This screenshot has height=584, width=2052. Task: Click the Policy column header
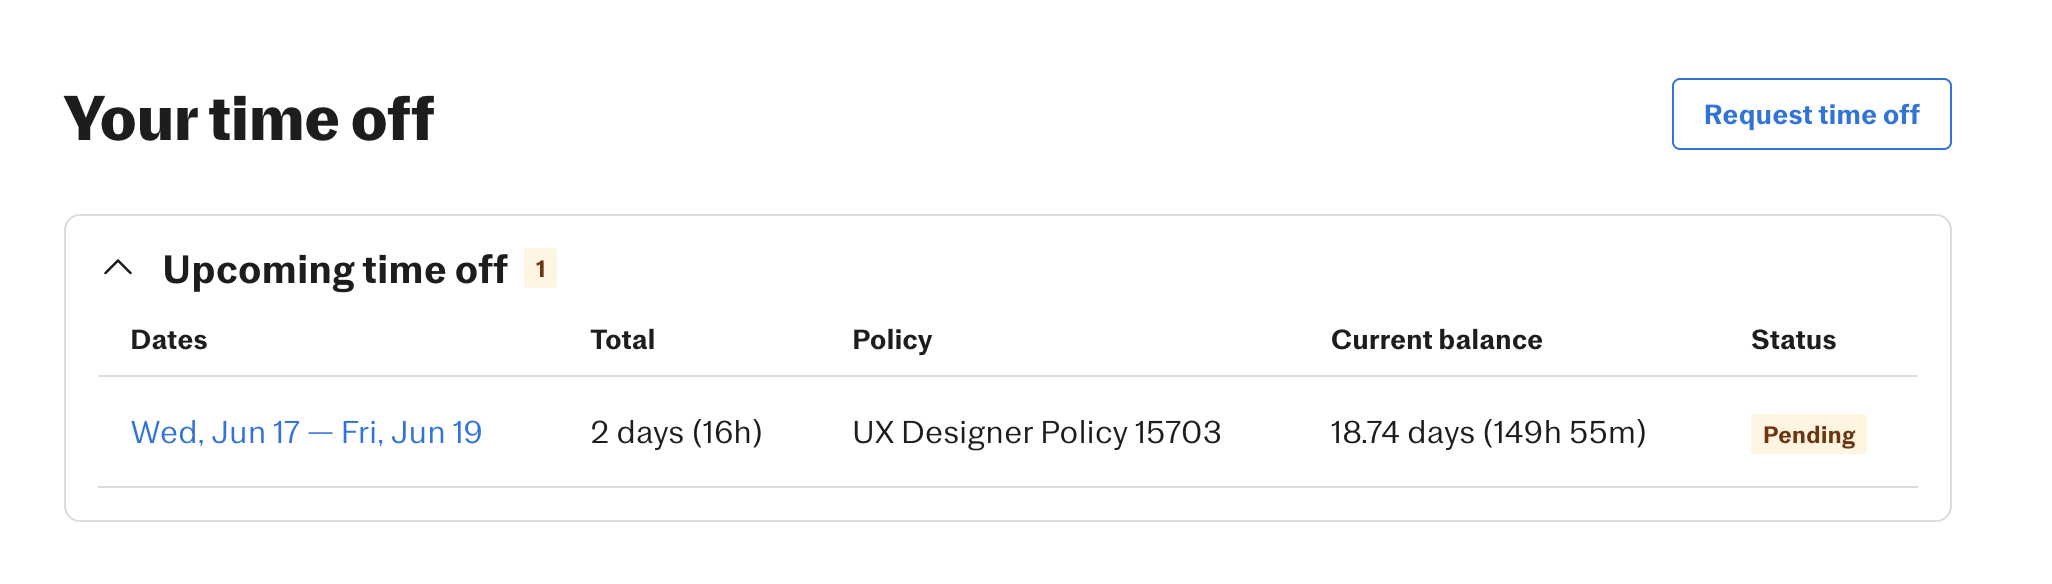[891, 340]
